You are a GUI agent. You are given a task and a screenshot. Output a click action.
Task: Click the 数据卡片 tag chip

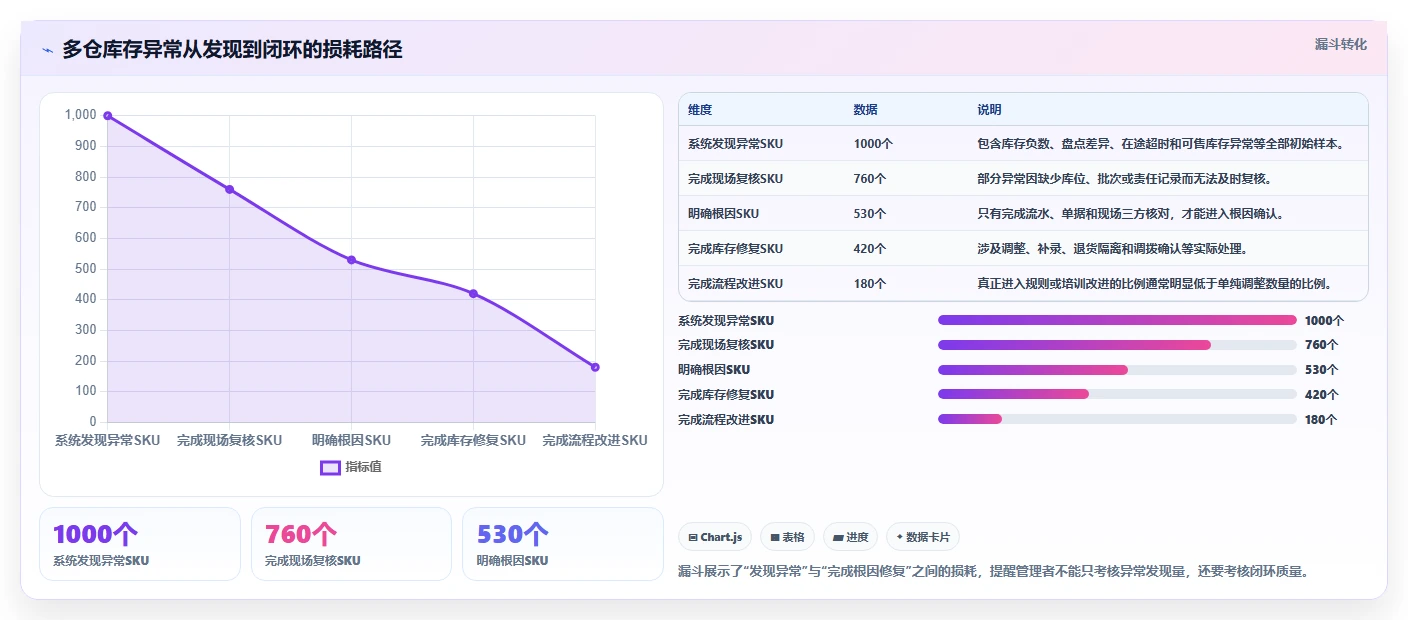(923, 537)
